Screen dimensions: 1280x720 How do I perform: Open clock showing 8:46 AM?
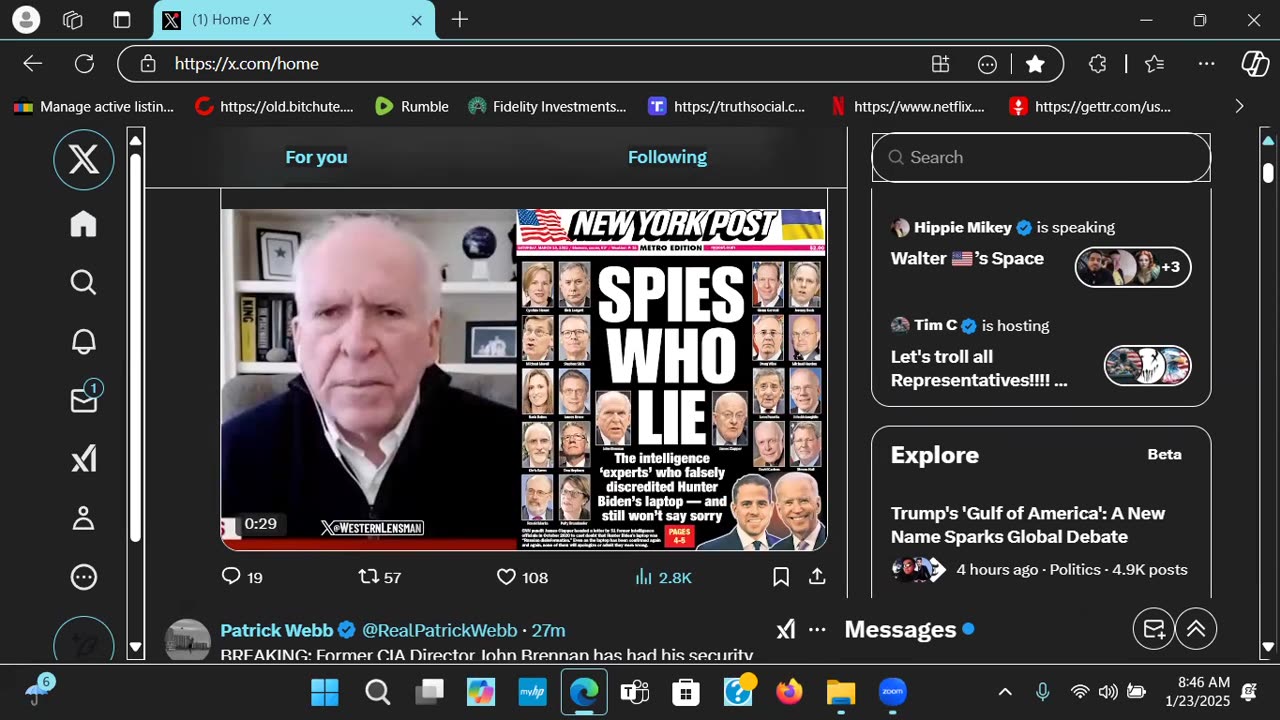pos(1197,692)
